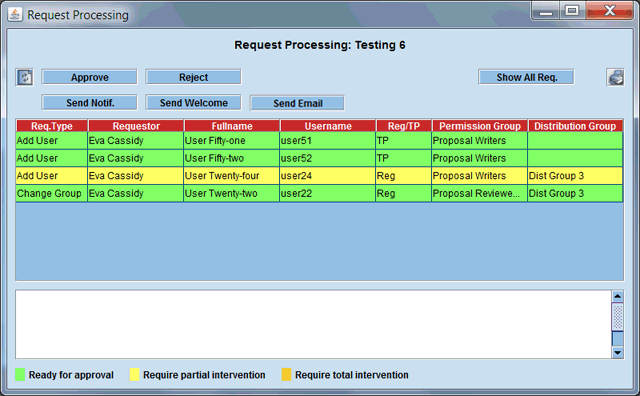The image size is (640, 396).
Task: Click the Distribution Group column header
Action: pos(575,126)
